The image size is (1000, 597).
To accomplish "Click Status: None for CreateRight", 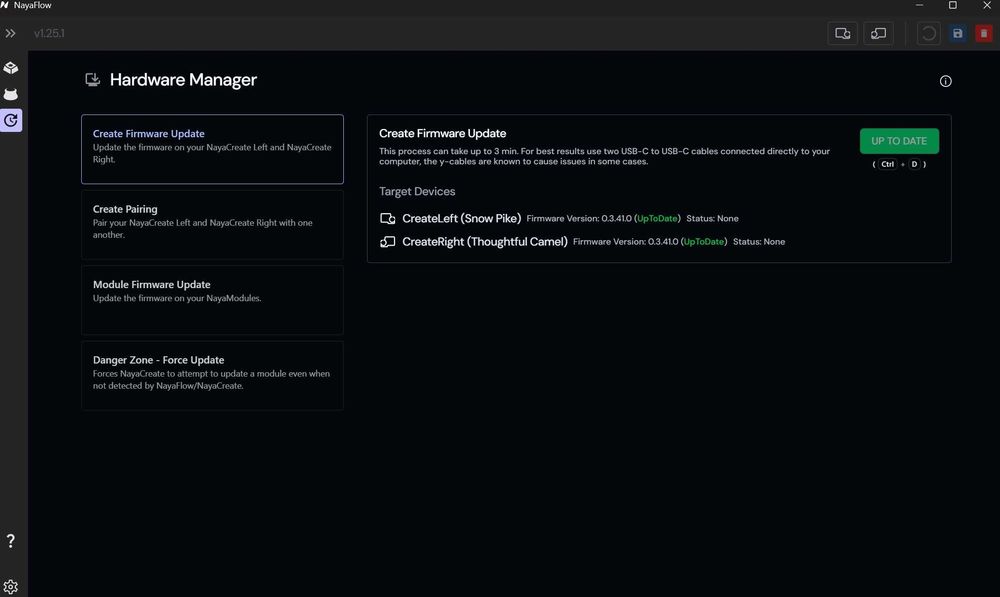I will (759, 242).
